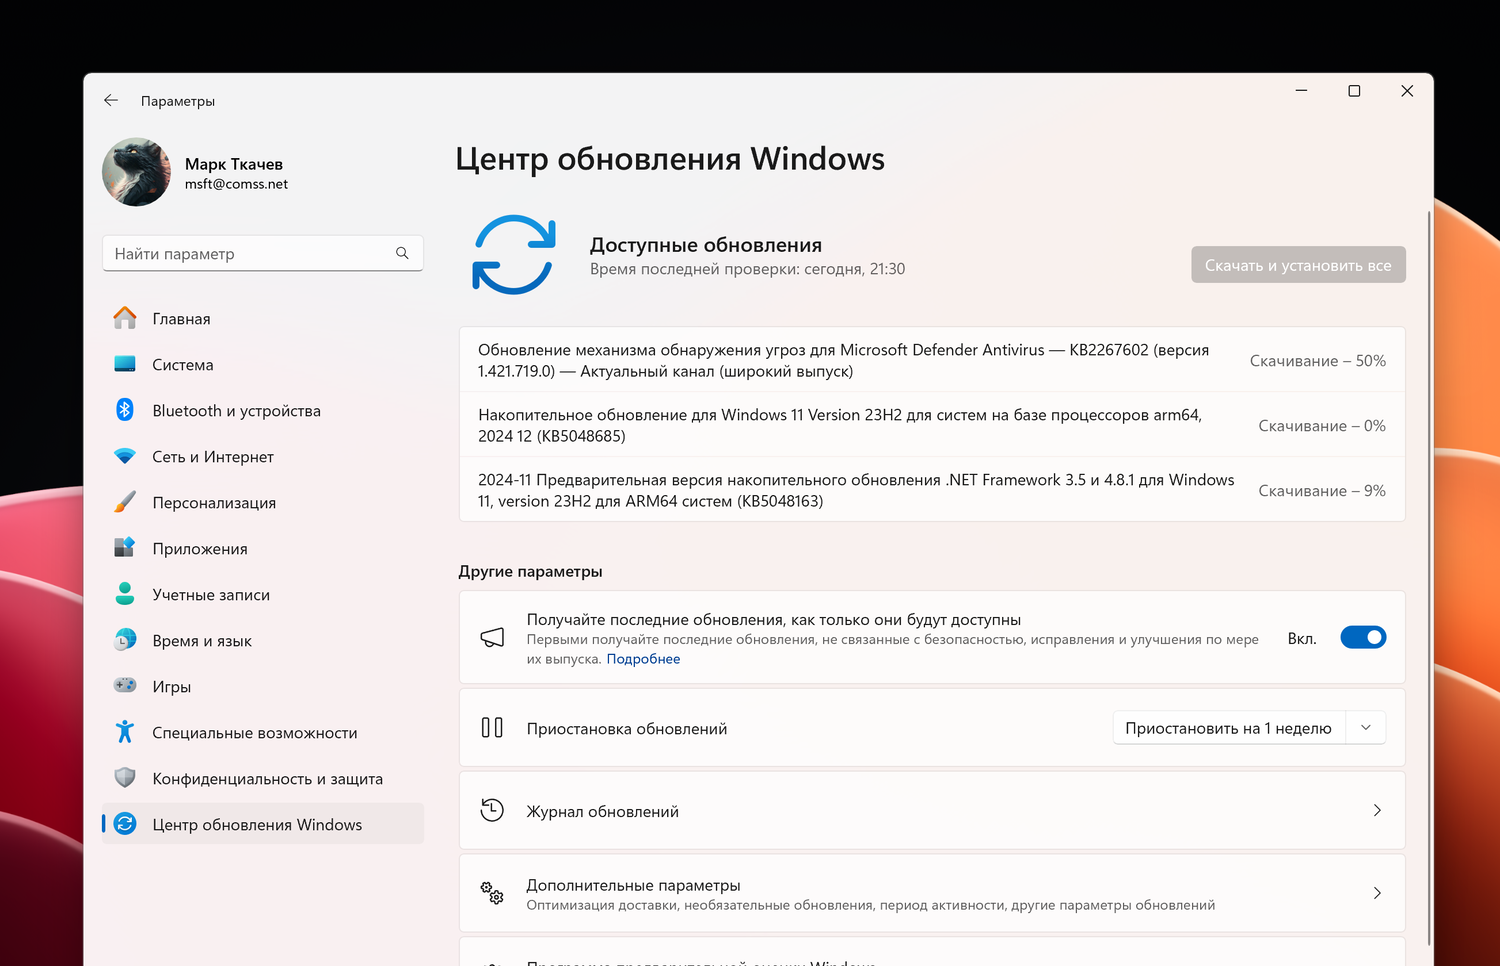Expand Журнал обновлений chevron

coord(1377,811)
